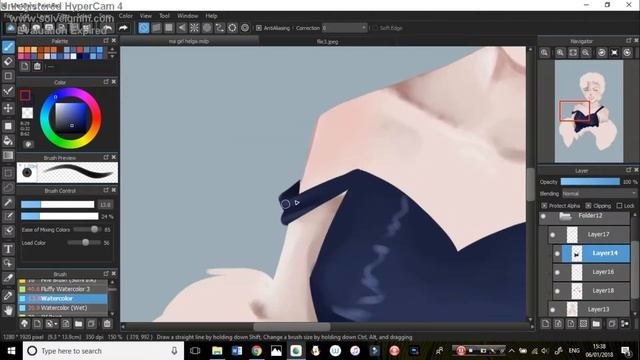Click the highlighted Snap Off icon
Viewport: 640px width, 360px height.
[144, 28]
